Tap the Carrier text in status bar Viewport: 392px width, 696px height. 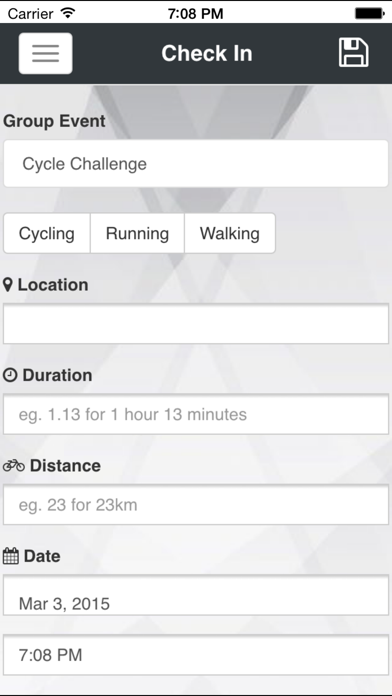30,14
